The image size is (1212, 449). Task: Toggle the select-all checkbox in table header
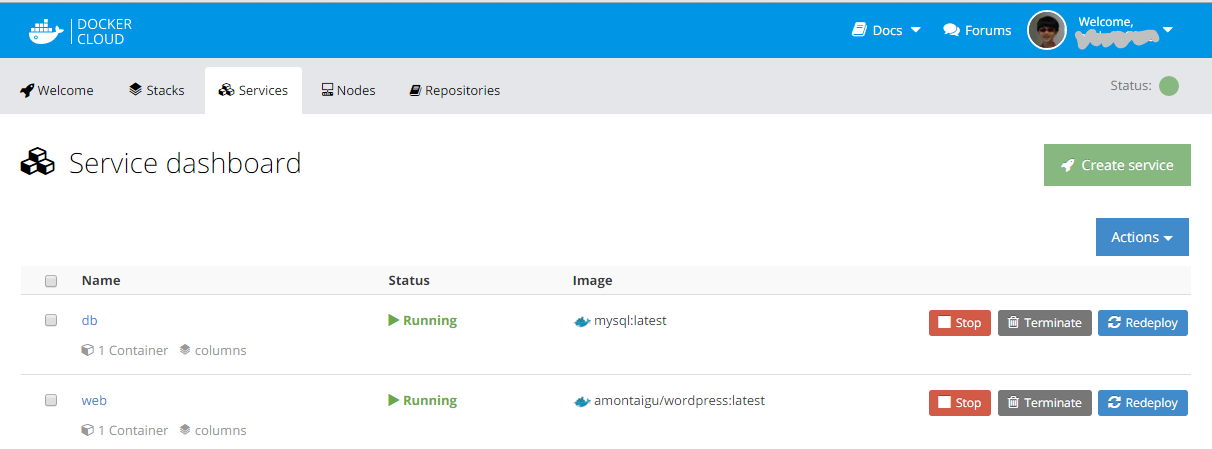pyautogui.click(x=51, y=281)
